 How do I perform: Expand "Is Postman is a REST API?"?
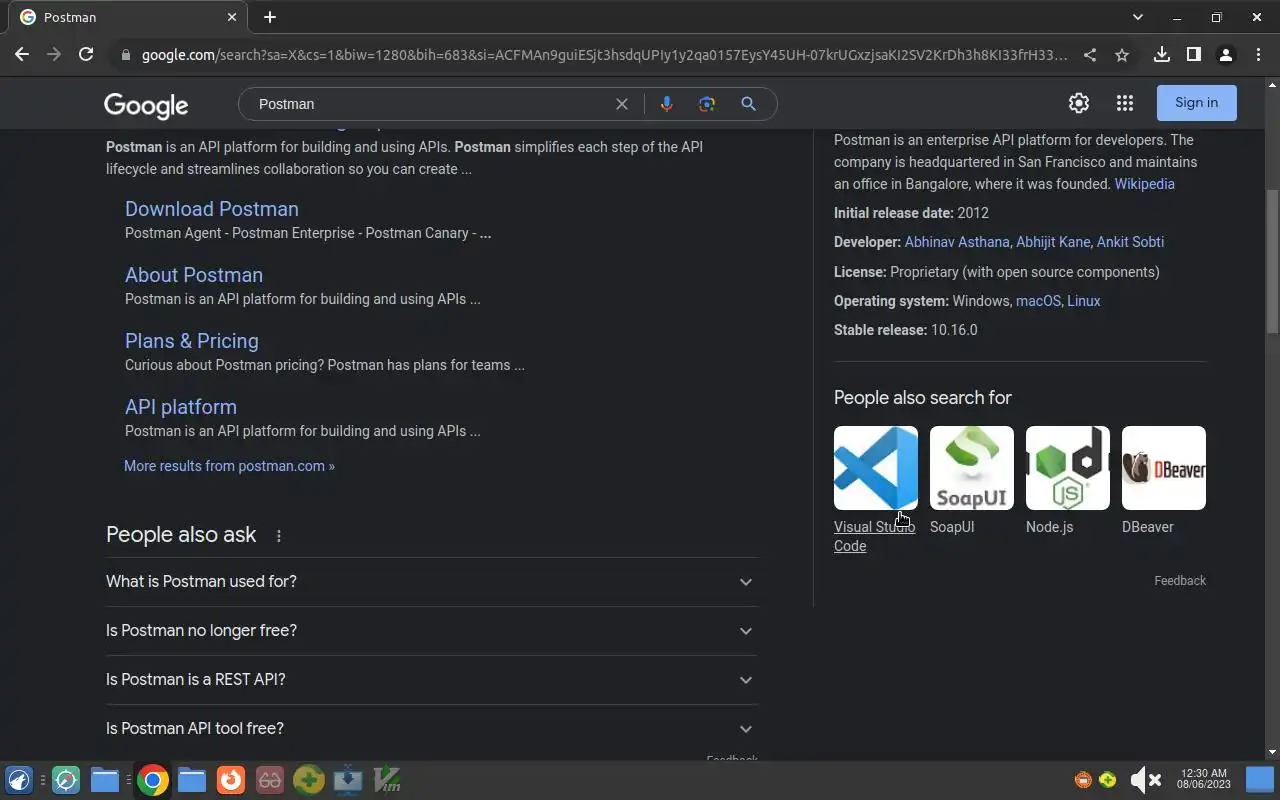[x=431, y=680]
